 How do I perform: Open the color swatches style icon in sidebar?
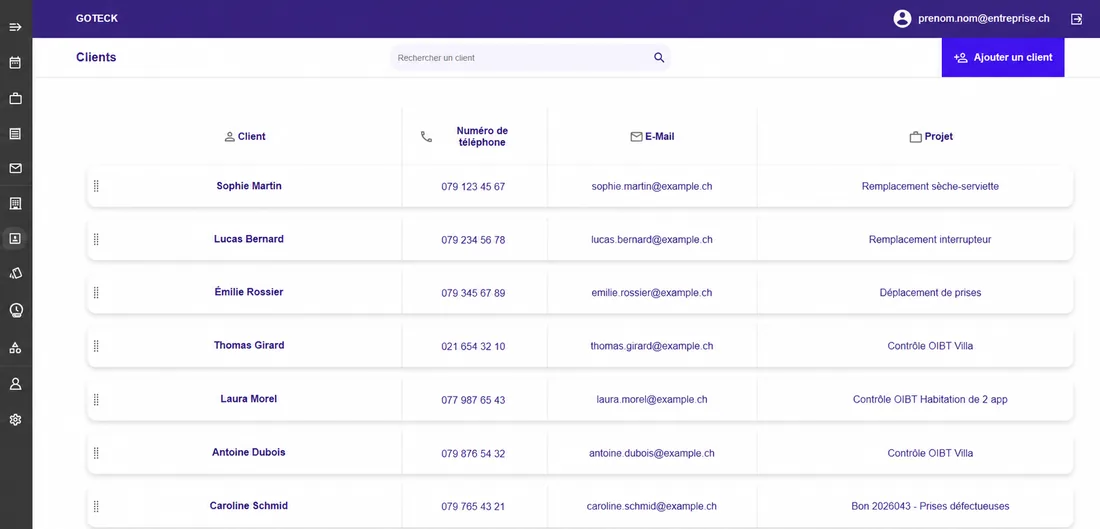(x=15, y=273)
